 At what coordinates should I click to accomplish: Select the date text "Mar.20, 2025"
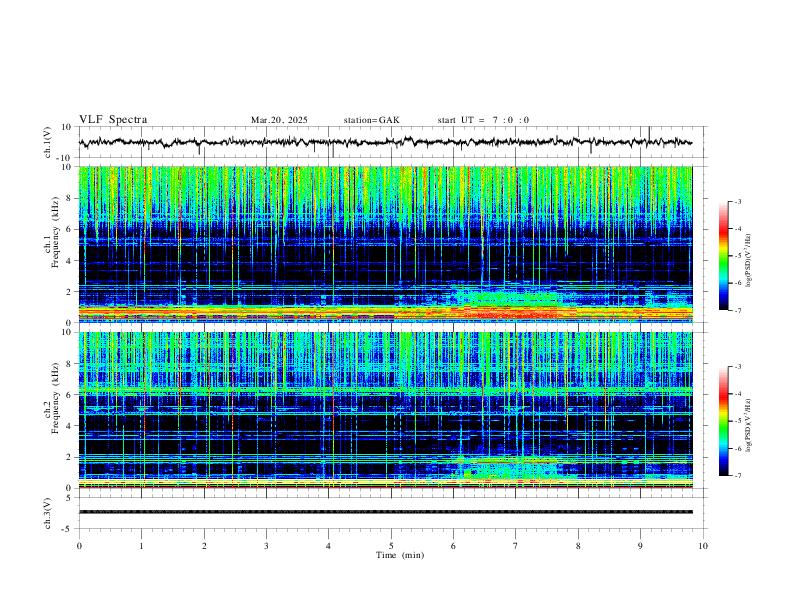click(279, 120)
